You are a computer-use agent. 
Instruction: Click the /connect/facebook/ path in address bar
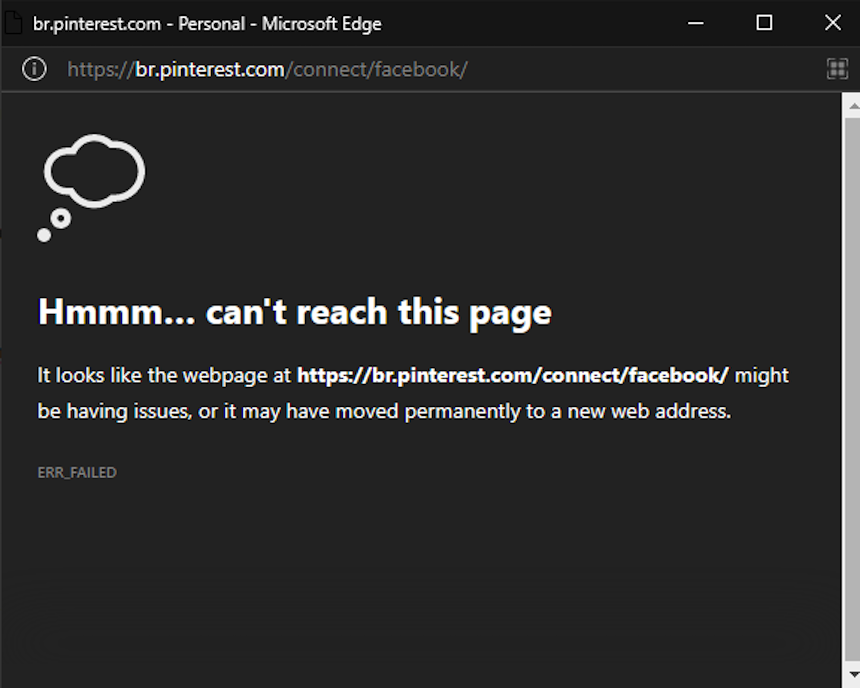[x=376, y=70]
